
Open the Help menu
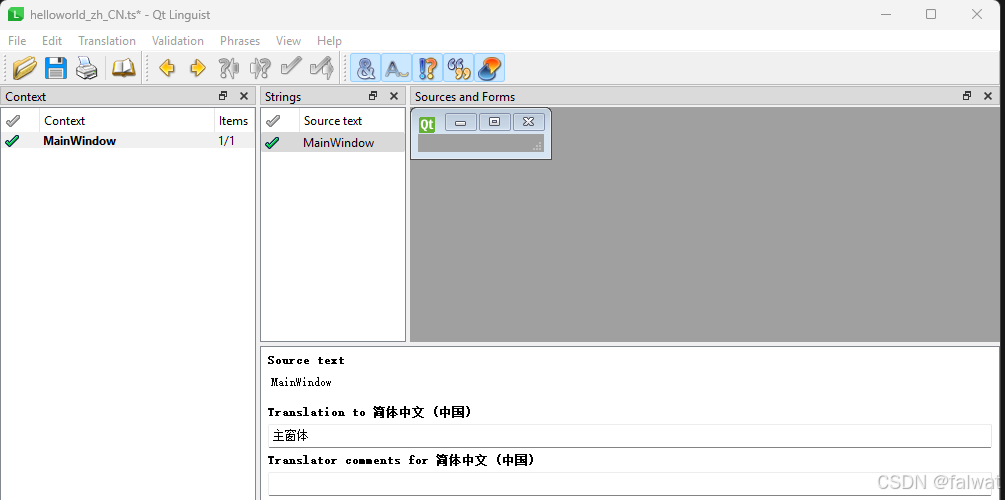pos(329,41)
